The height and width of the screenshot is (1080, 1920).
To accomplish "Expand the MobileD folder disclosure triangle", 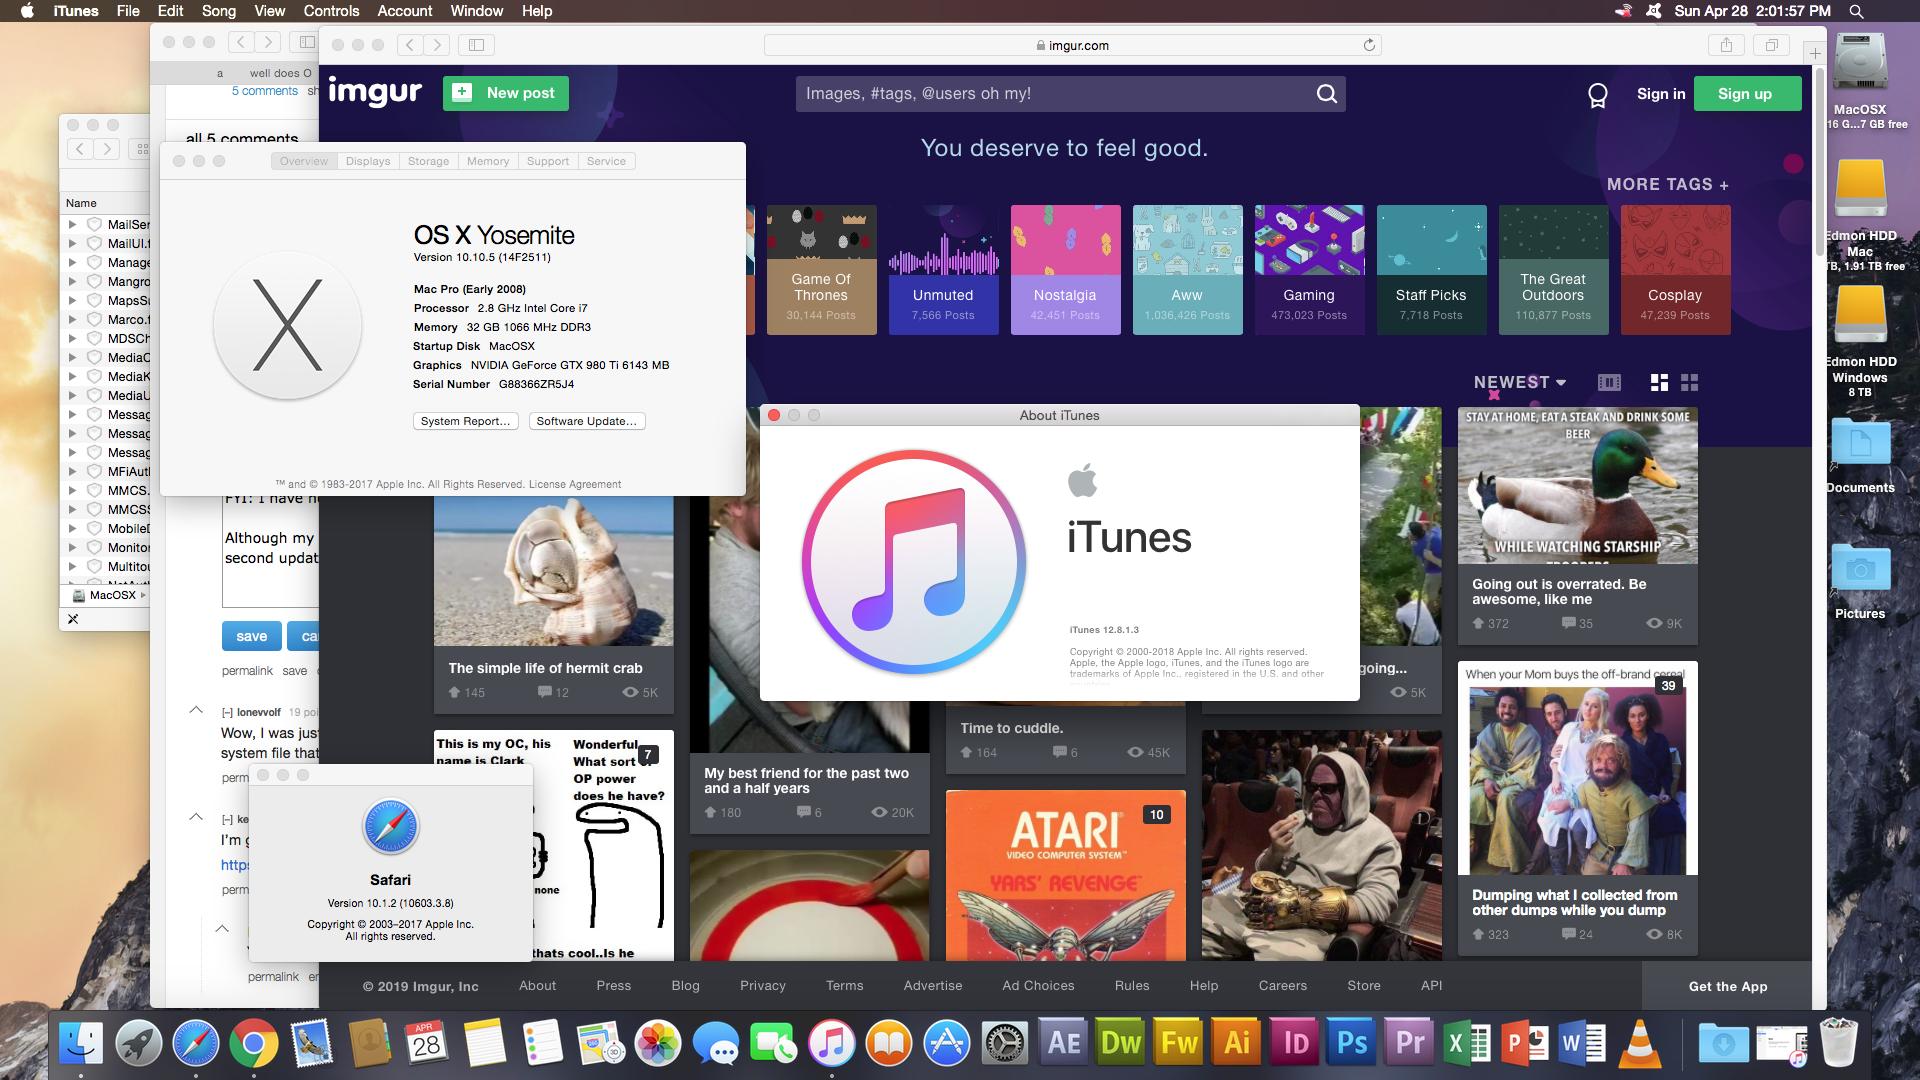I will [72, 529].
